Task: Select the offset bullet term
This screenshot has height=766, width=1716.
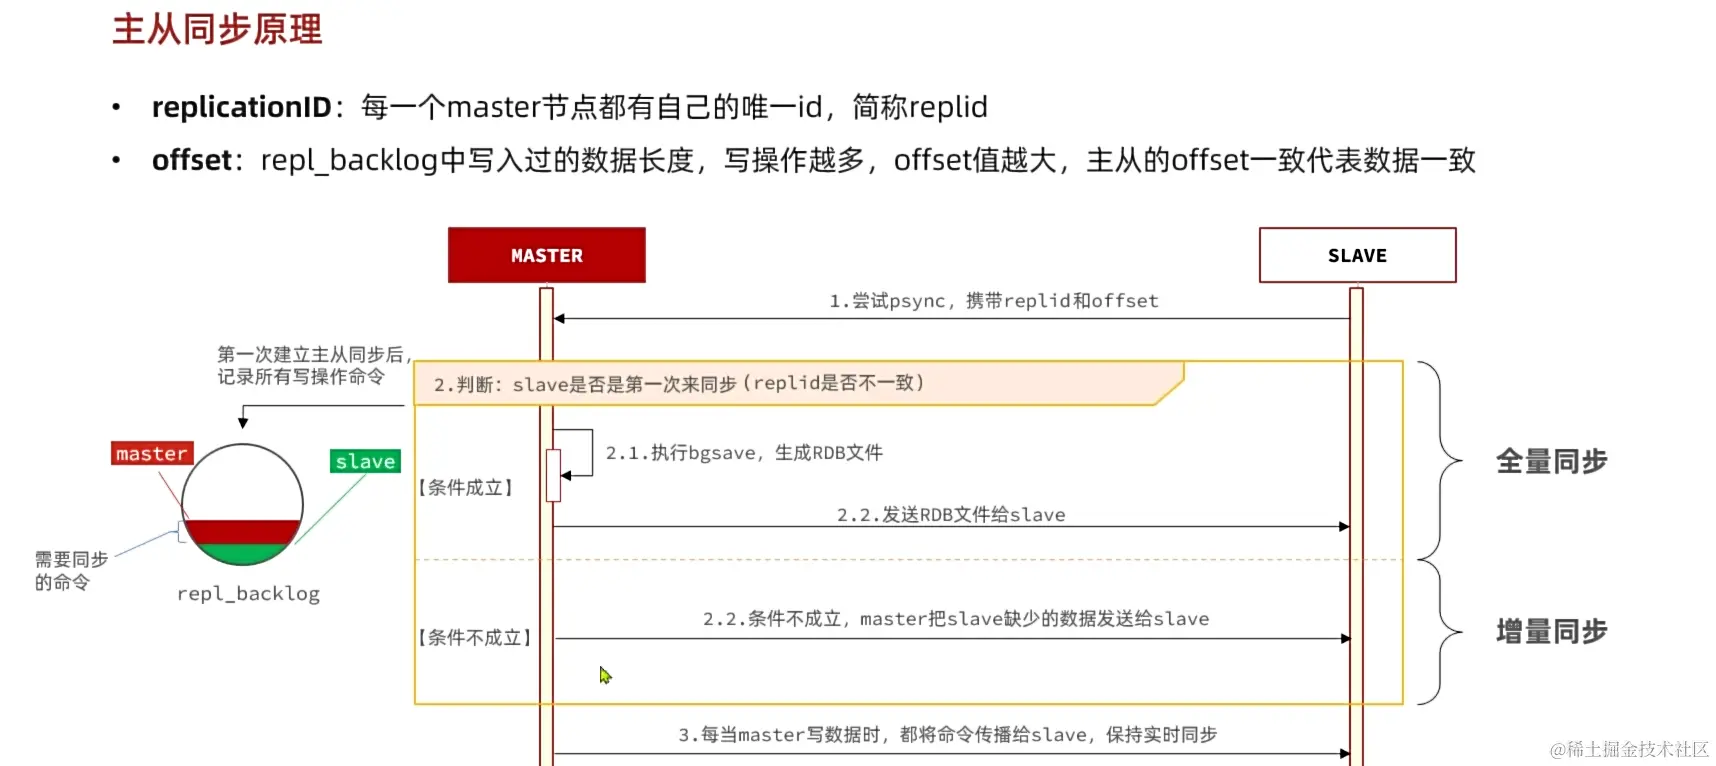Action: pyautogui.click(x=191, y=160)
